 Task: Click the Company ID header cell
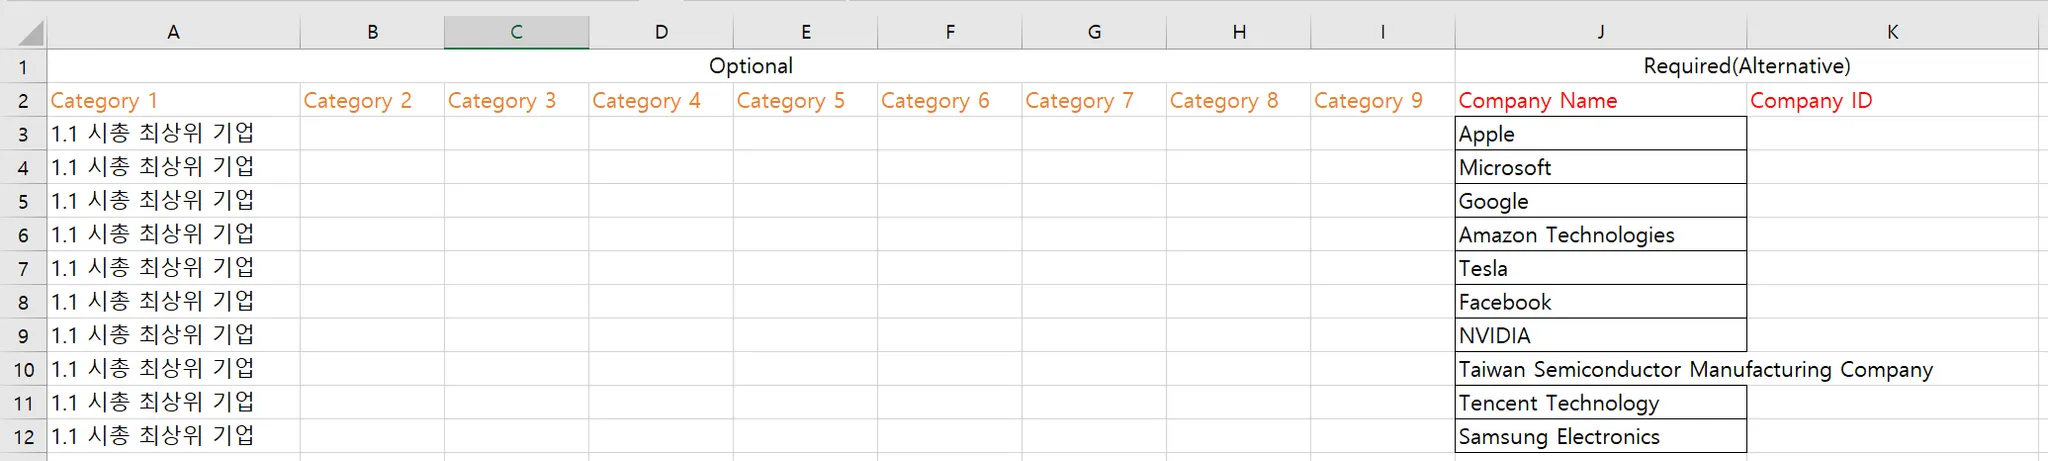tap(1892, 101)
